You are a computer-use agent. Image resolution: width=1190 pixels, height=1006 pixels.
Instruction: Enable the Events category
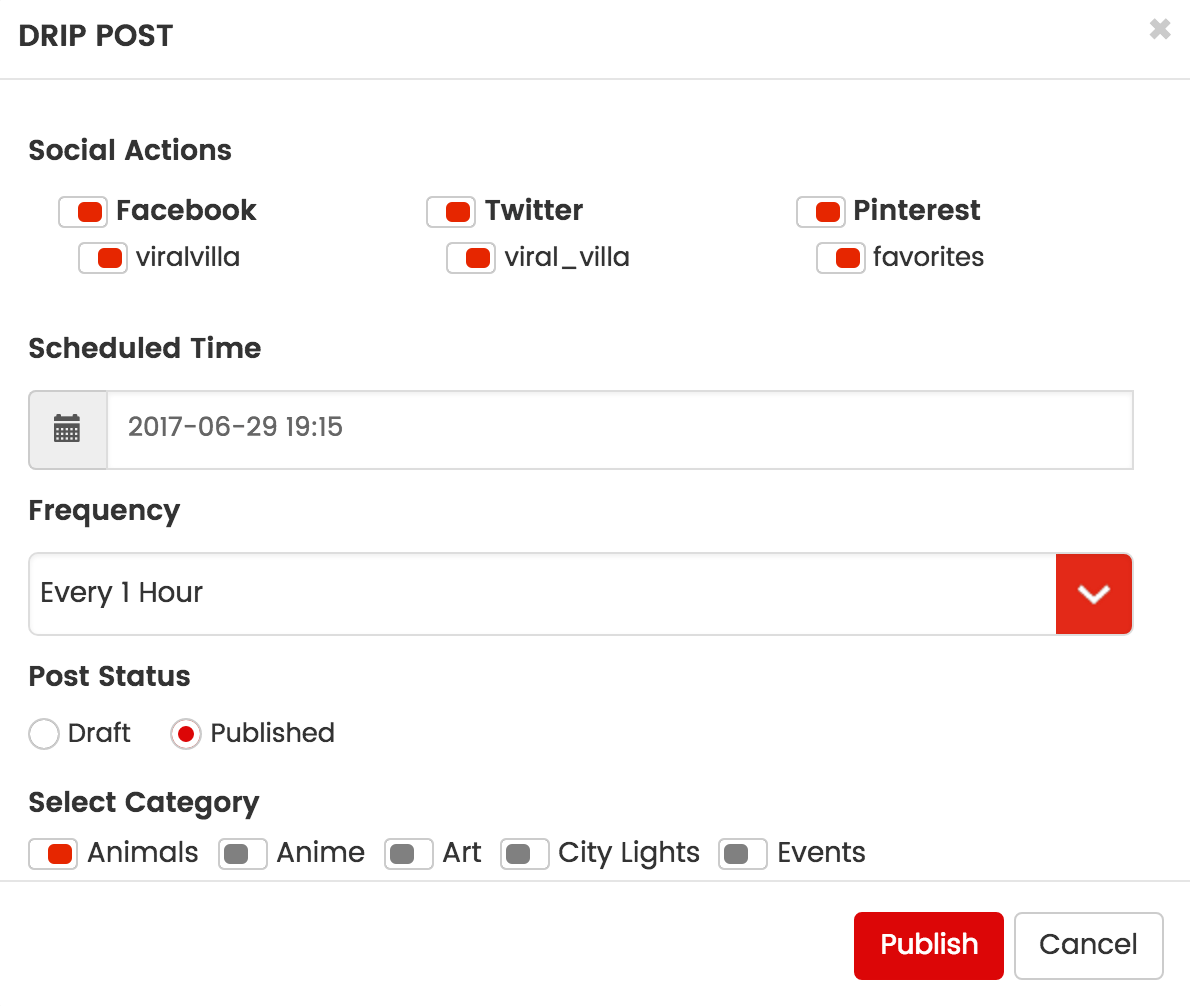coord(743,854)
